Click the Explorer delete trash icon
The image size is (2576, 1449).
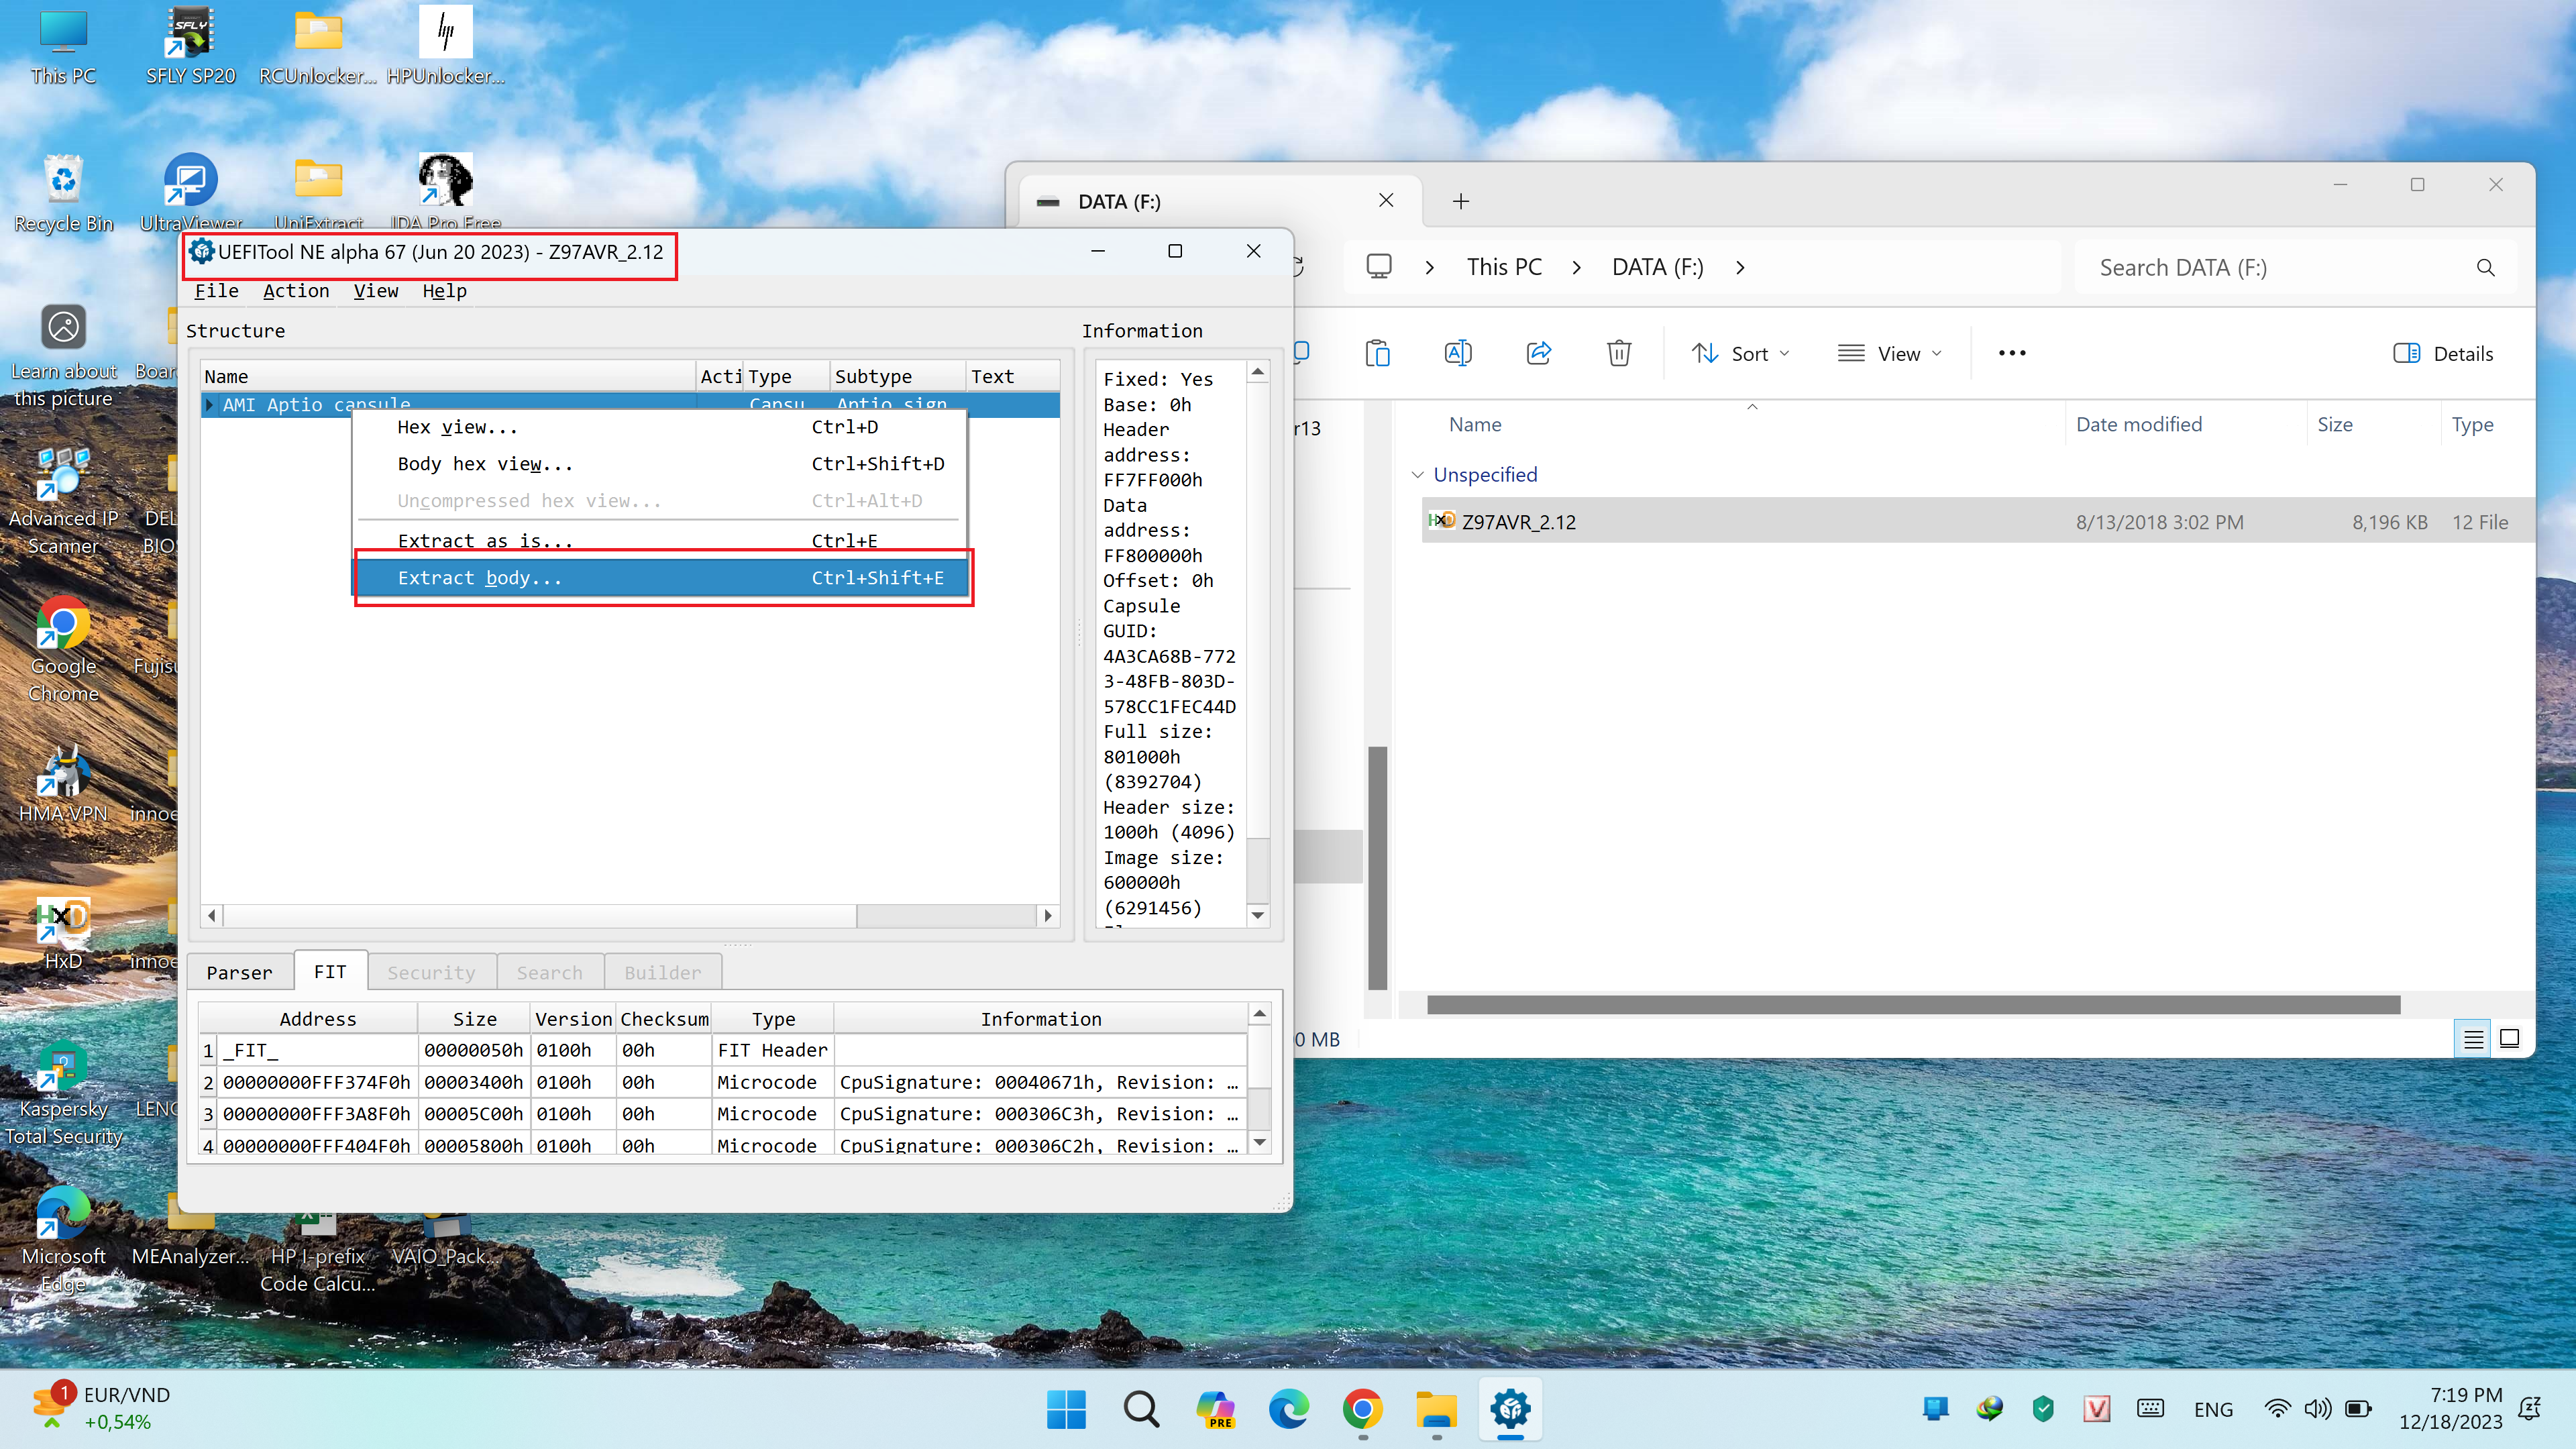(1618, 353)
